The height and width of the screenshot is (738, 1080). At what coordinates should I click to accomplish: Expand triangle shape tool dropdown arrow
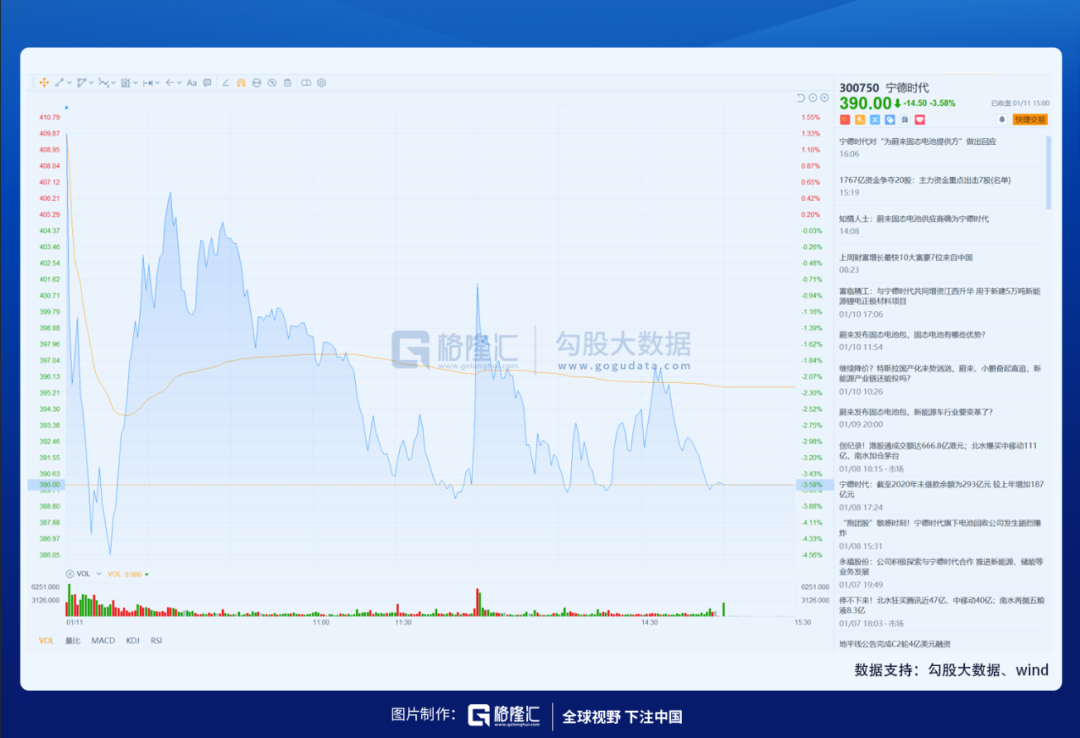[92, 83]
